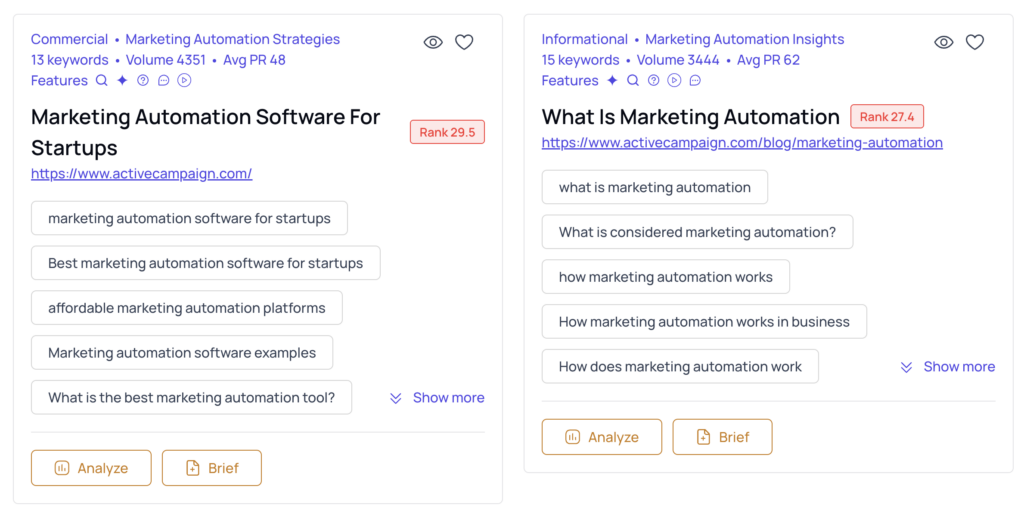Click the magnifier icon in What Is Marketing Automation card

[x=633, y=81]
